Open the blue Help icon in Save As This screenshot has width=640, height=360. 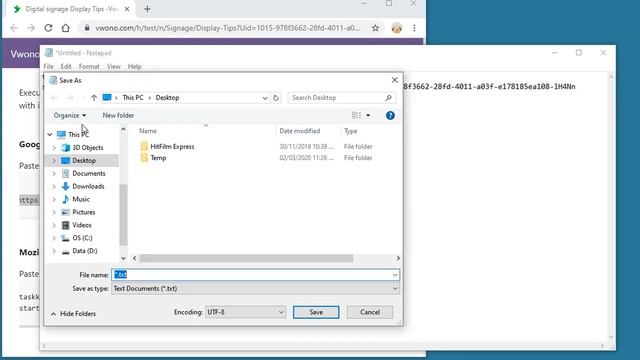[x=390, y=116]
